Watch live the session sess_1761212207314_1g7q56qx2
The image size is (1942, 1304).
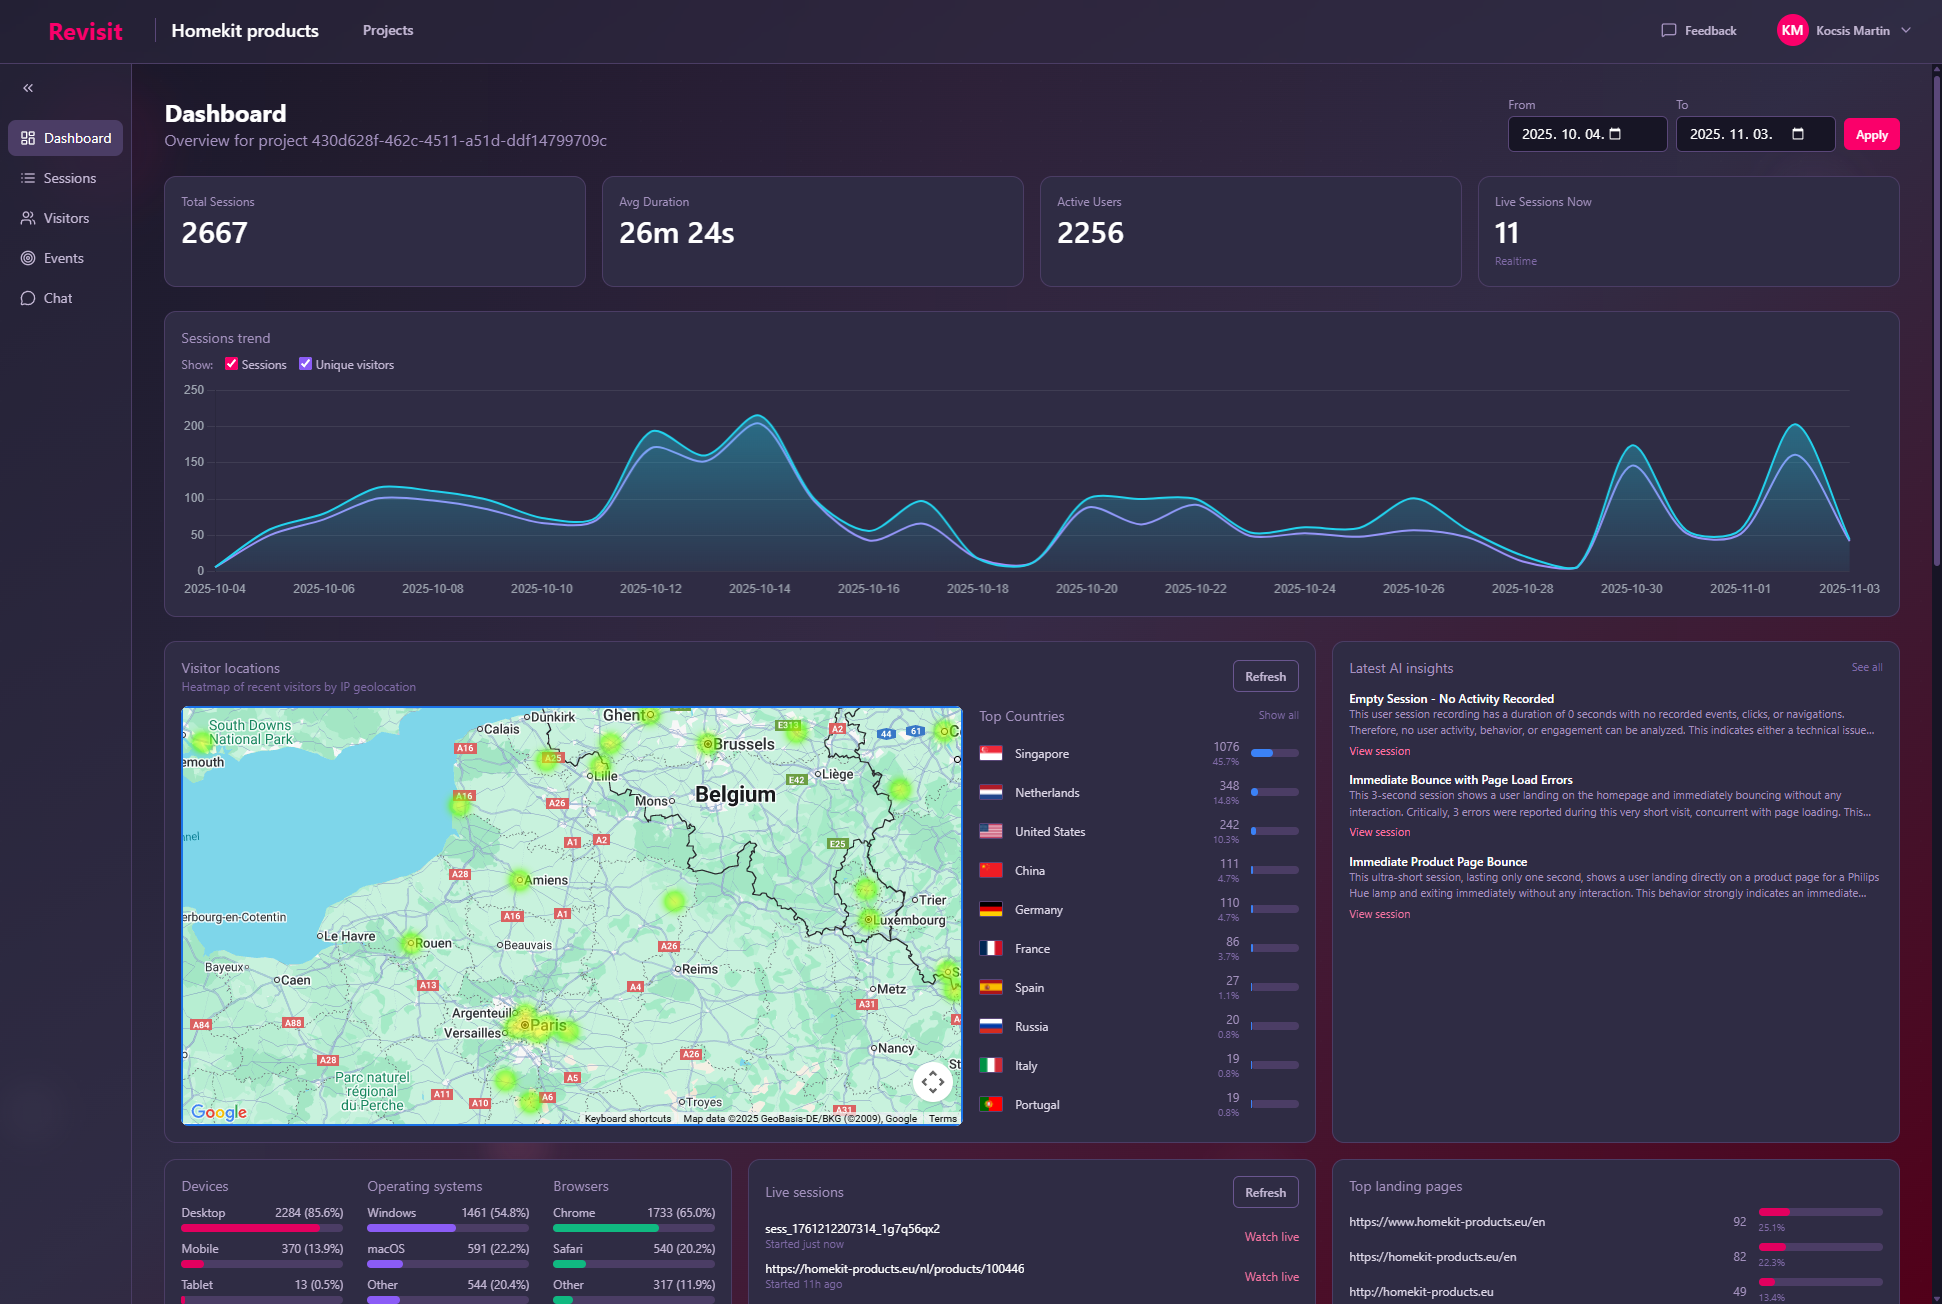pyautogui.click(x=1271, y=1236)
